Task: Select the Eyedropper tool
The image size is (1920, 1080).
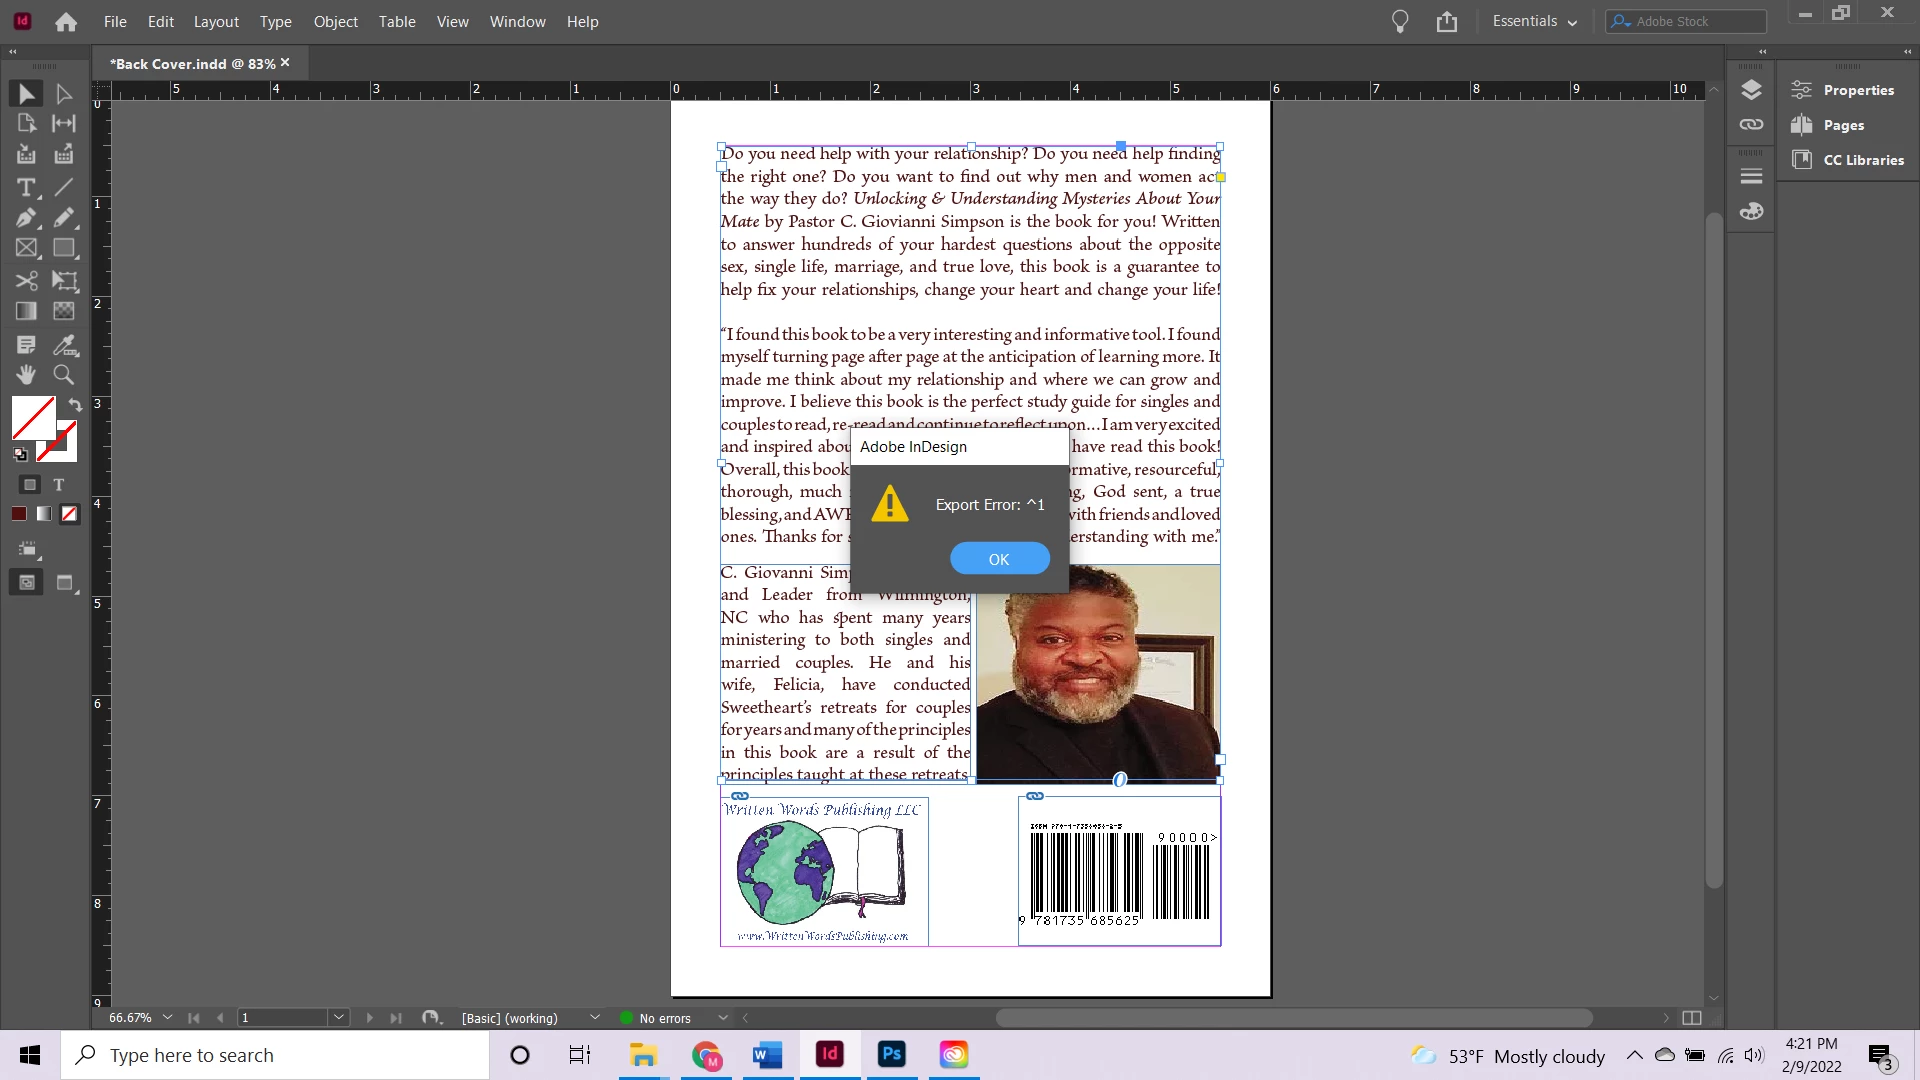Action: click(x=64, y=345)
